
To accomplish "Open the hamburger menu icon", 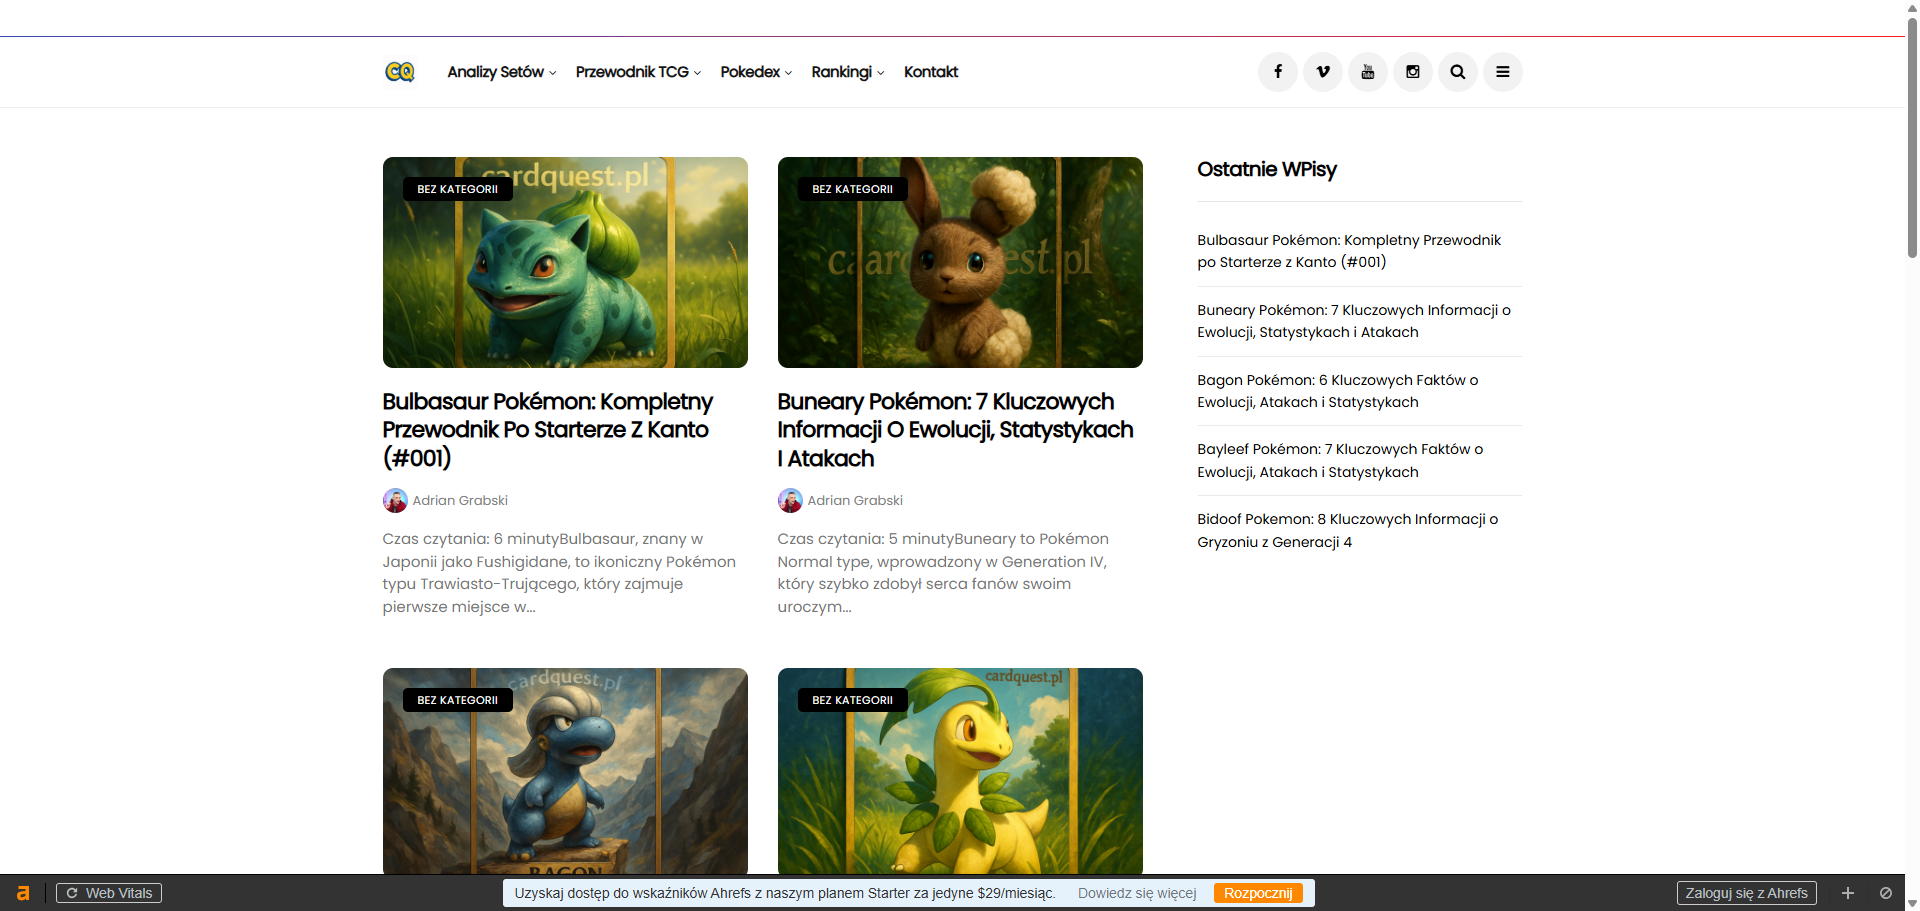I will point(1502,72).
